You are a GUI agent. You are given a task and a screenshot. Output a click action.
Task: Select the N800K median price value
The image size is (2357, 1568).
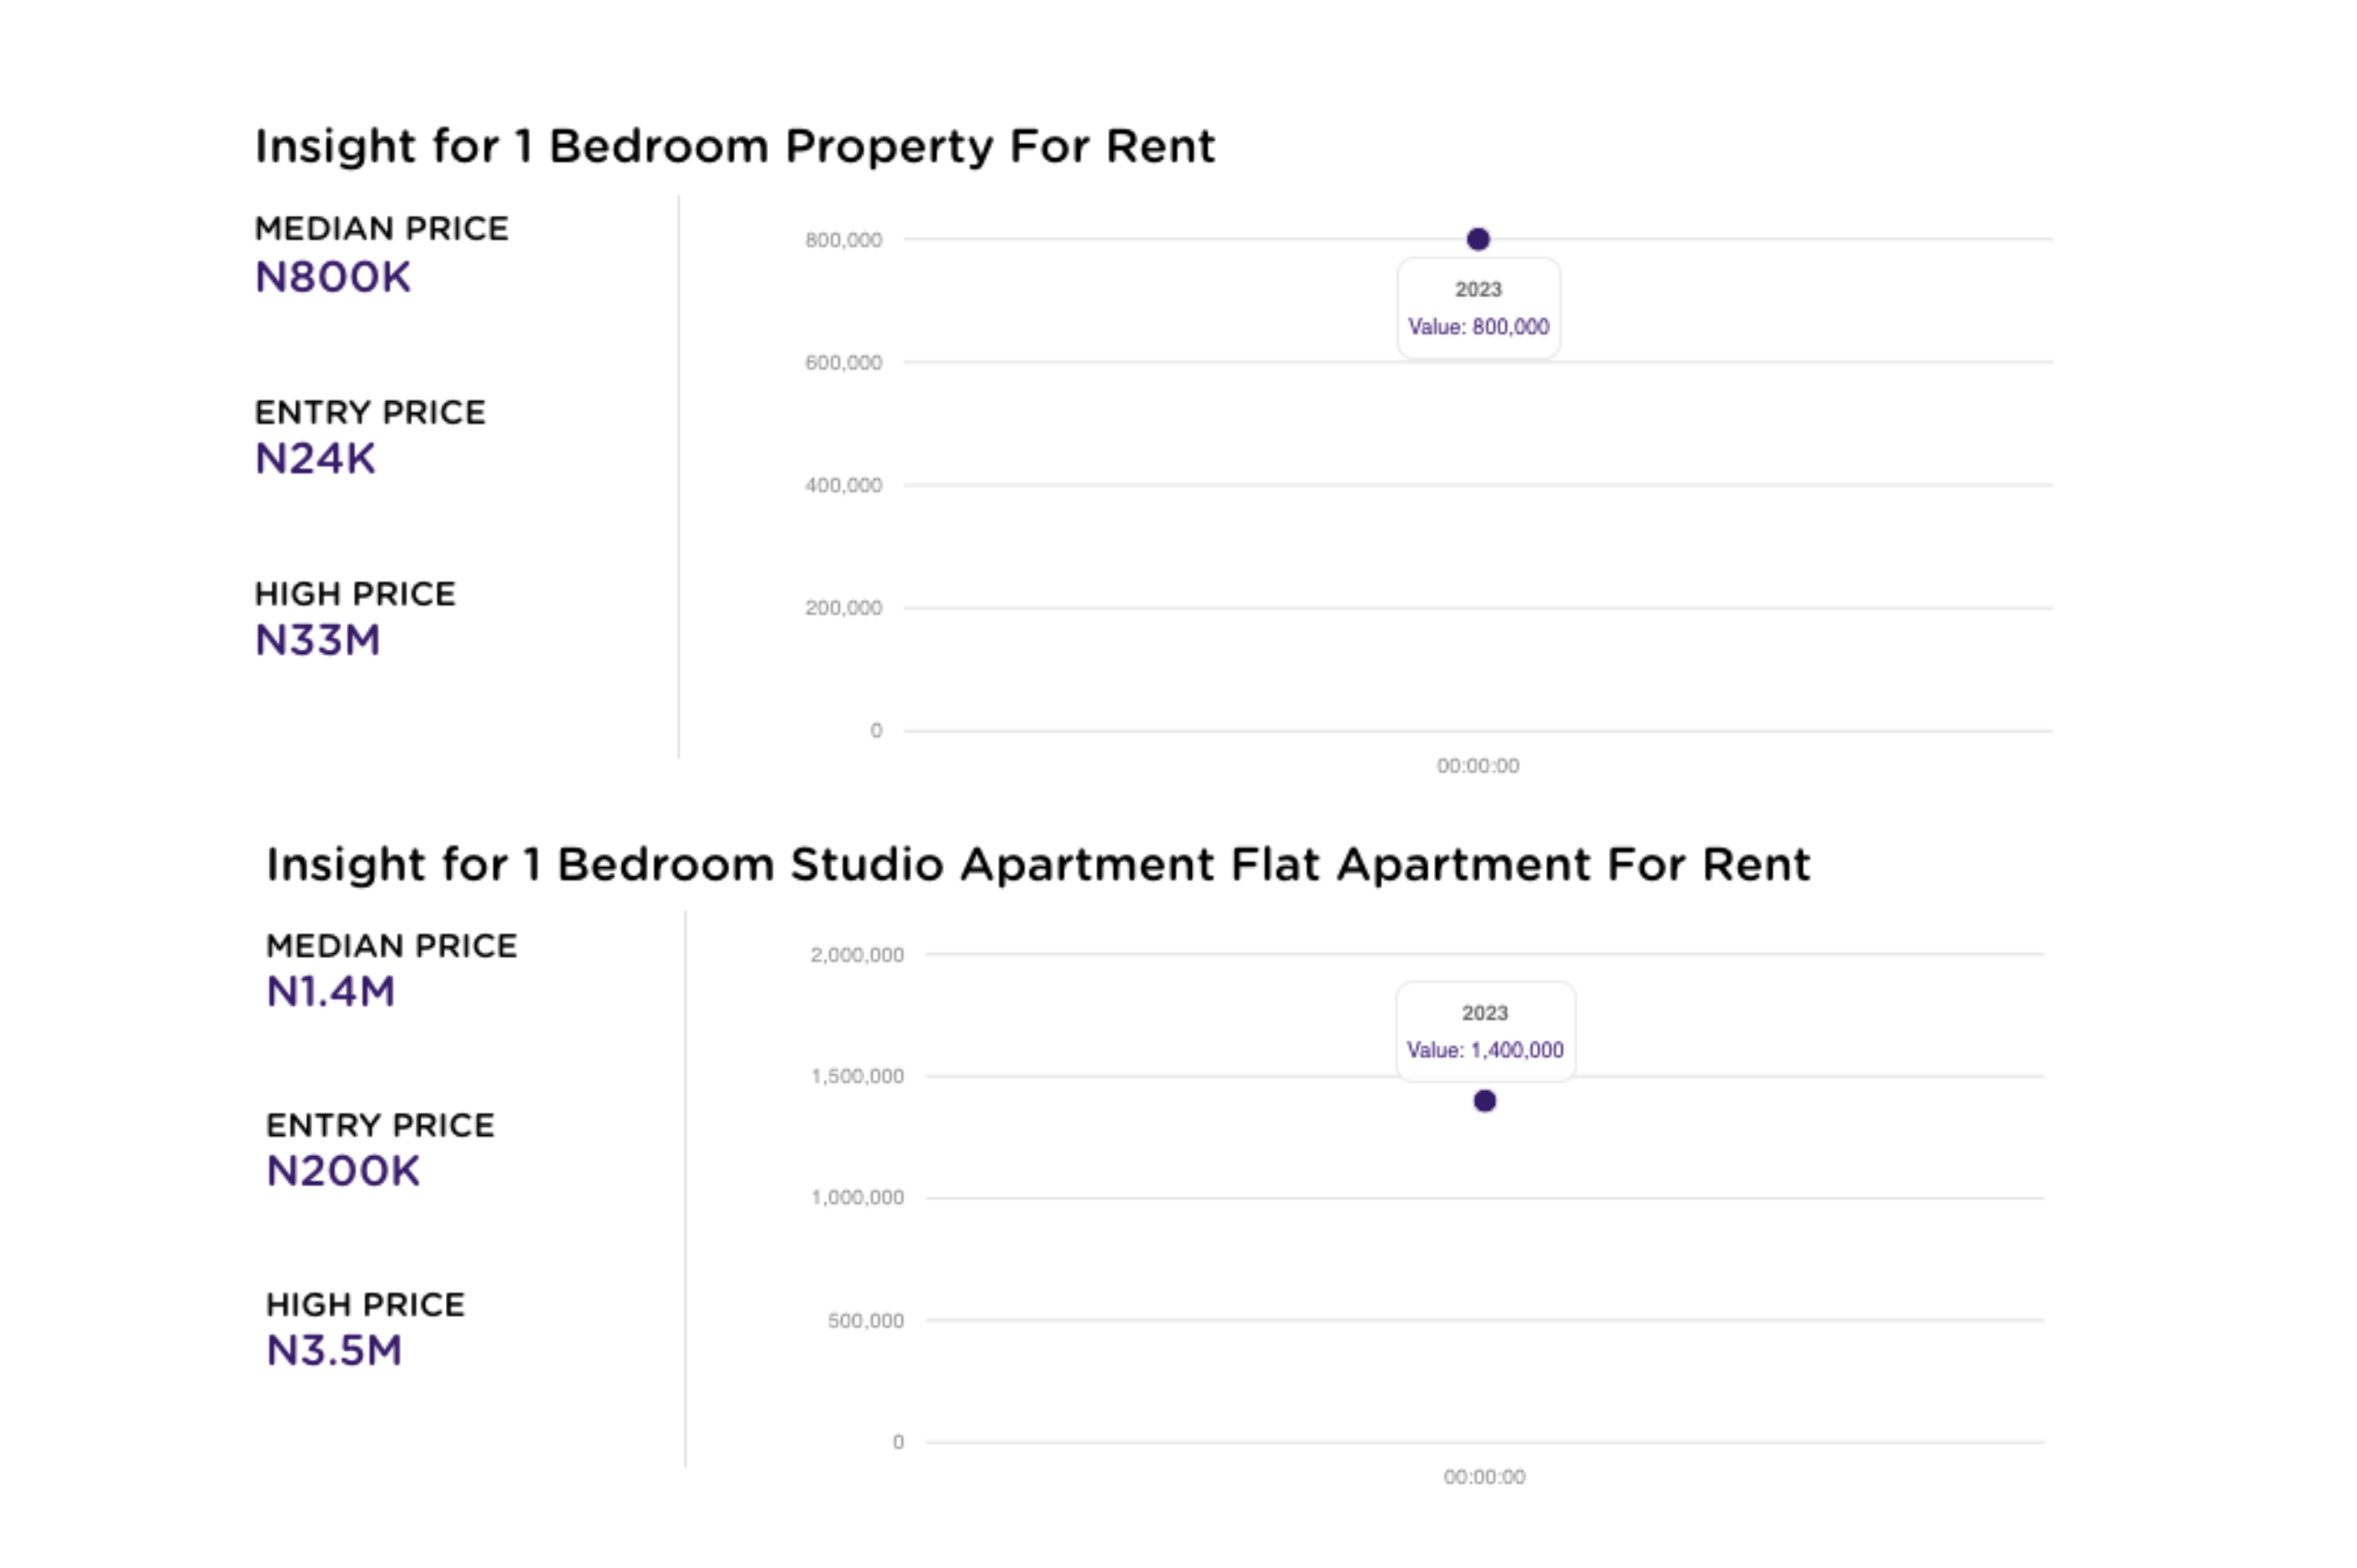click(333, 277)
